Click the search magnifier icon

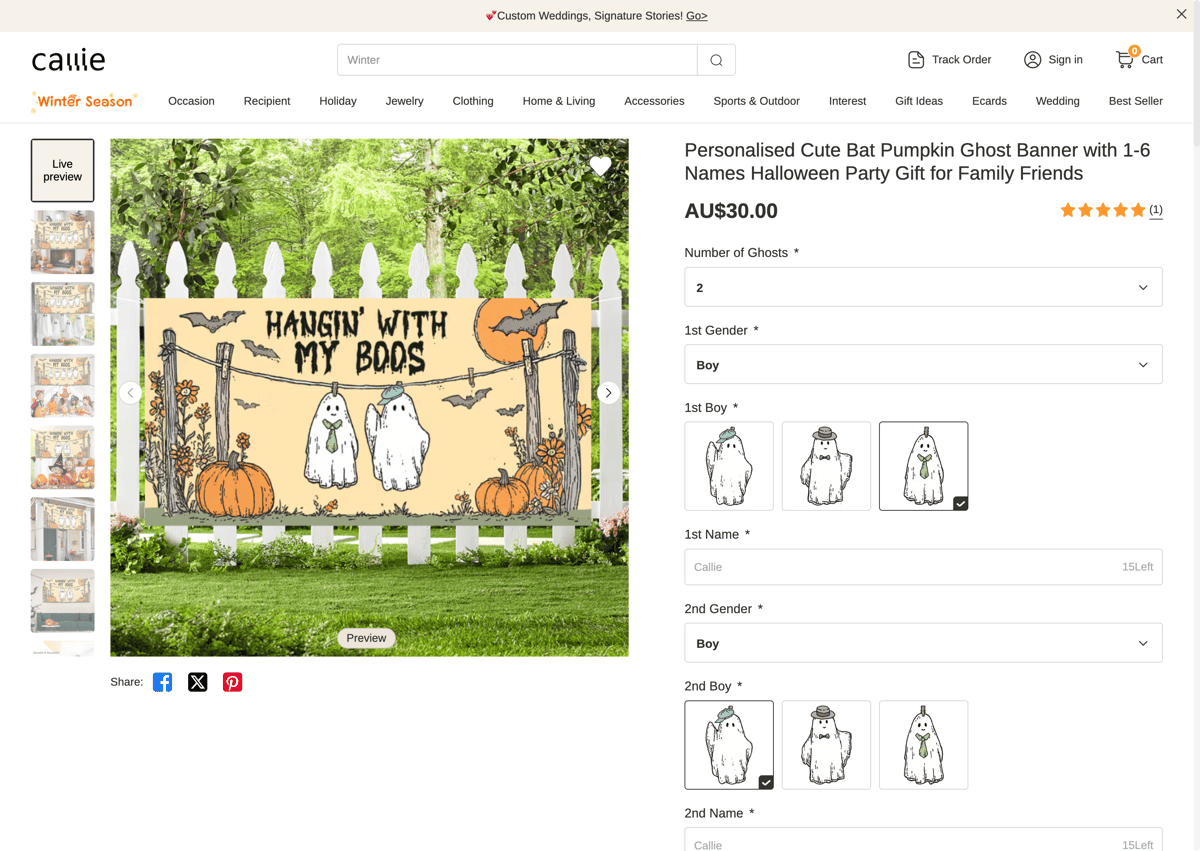point(716,60)
